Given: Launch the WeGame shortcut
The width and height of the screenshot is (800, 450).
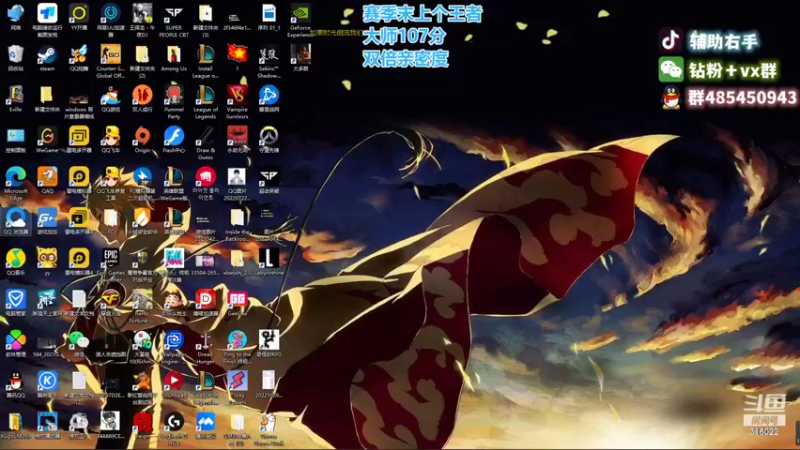Looking at the screenshot, I should 47,137.
